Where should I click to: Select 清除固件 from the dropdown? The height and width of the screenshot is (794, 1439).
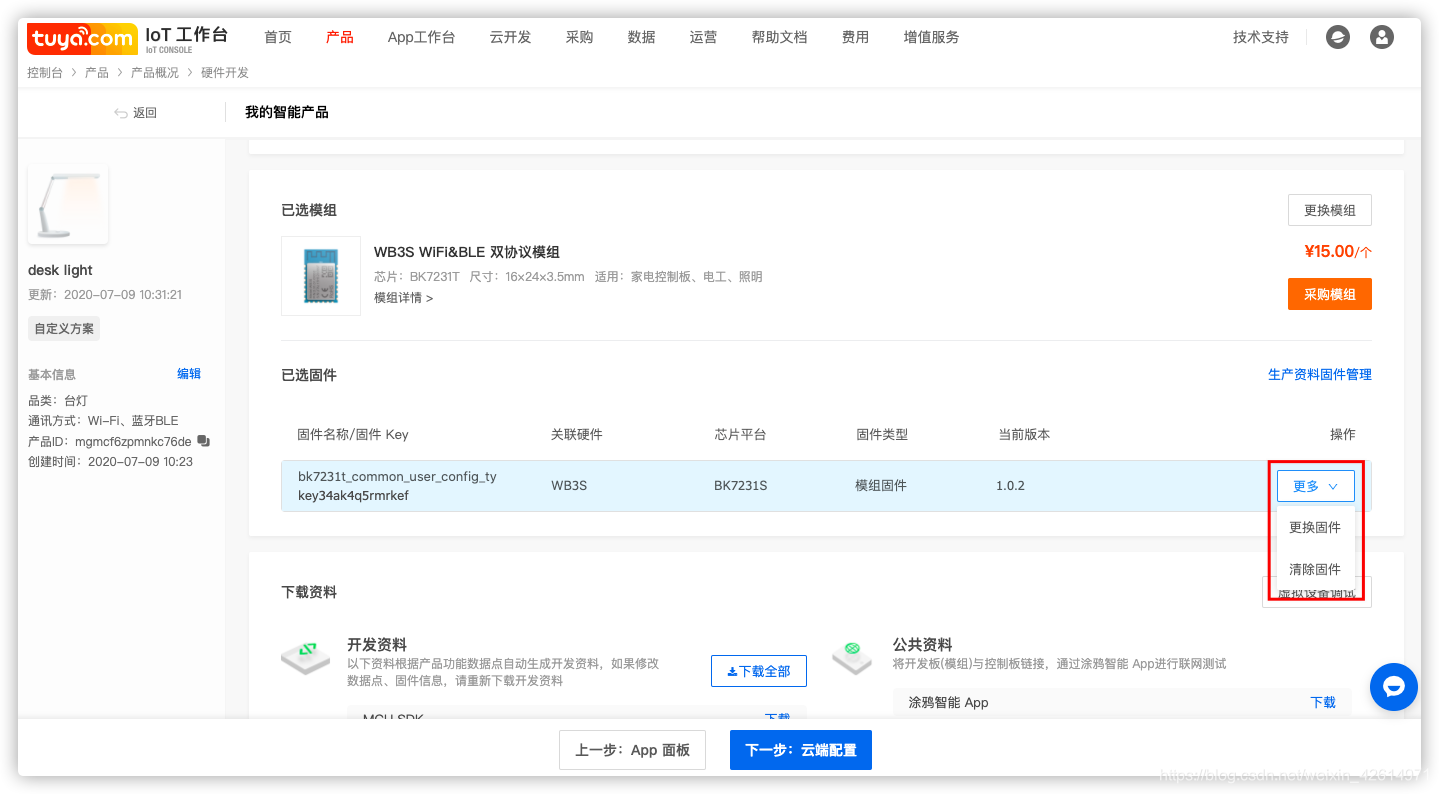coord(1315,569)
